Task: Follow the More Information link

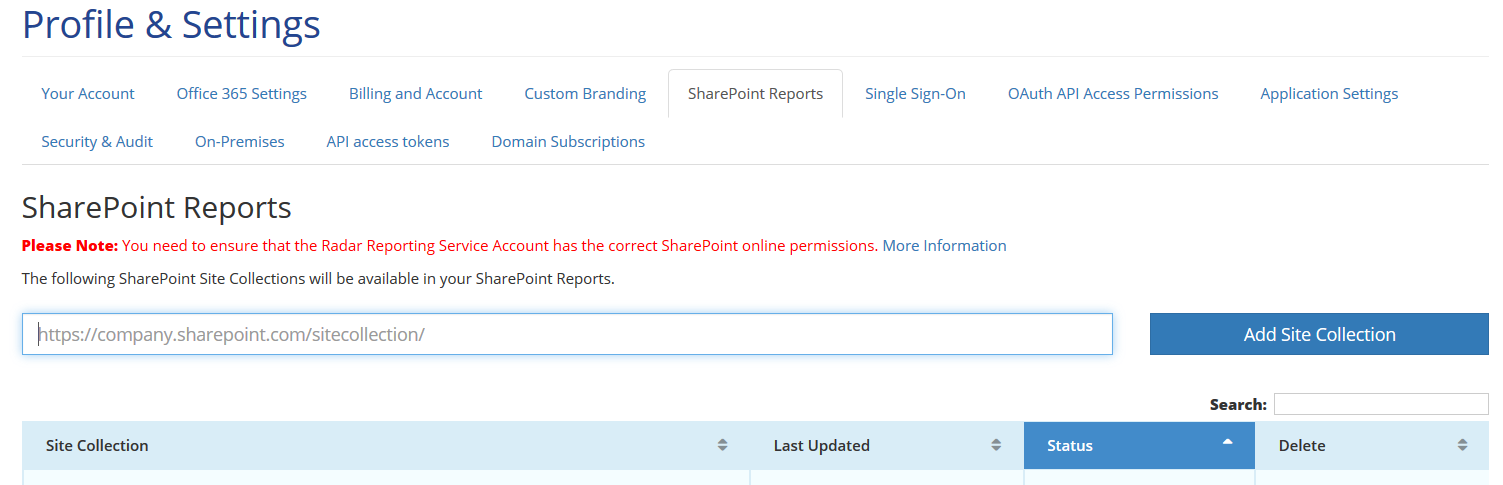Action: coord(944,246)
